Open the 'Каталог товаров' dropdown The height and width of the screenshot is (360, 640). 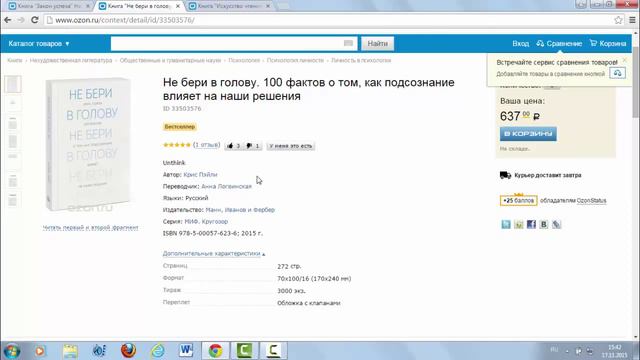[39, 44]
